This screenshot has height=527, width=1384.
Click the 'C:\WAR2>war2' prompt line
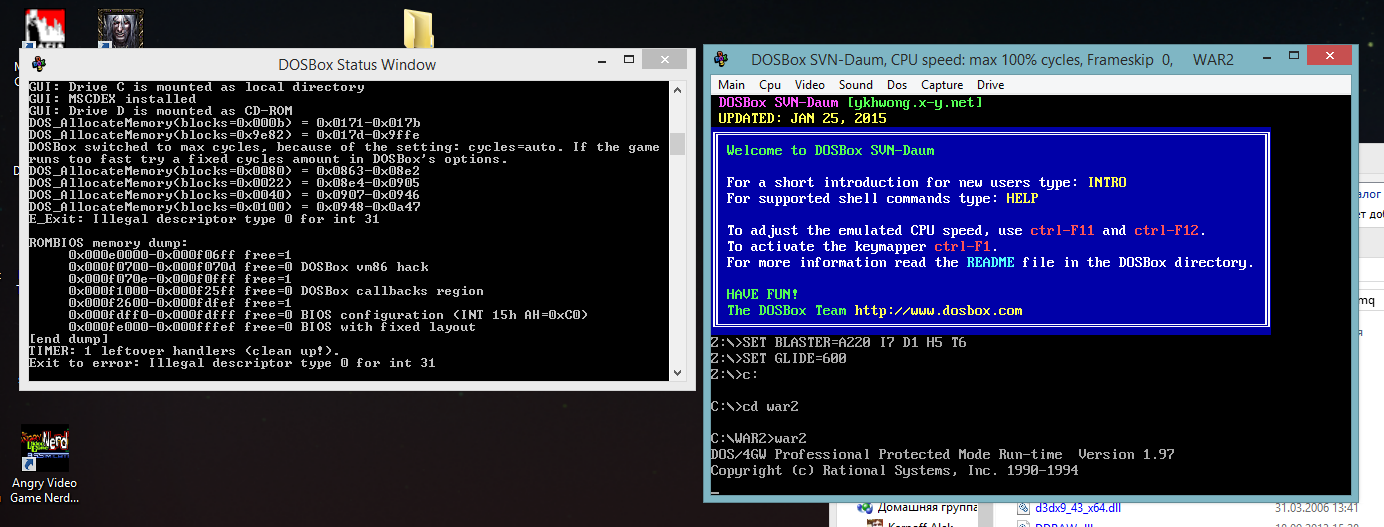[x=759, y=438]
